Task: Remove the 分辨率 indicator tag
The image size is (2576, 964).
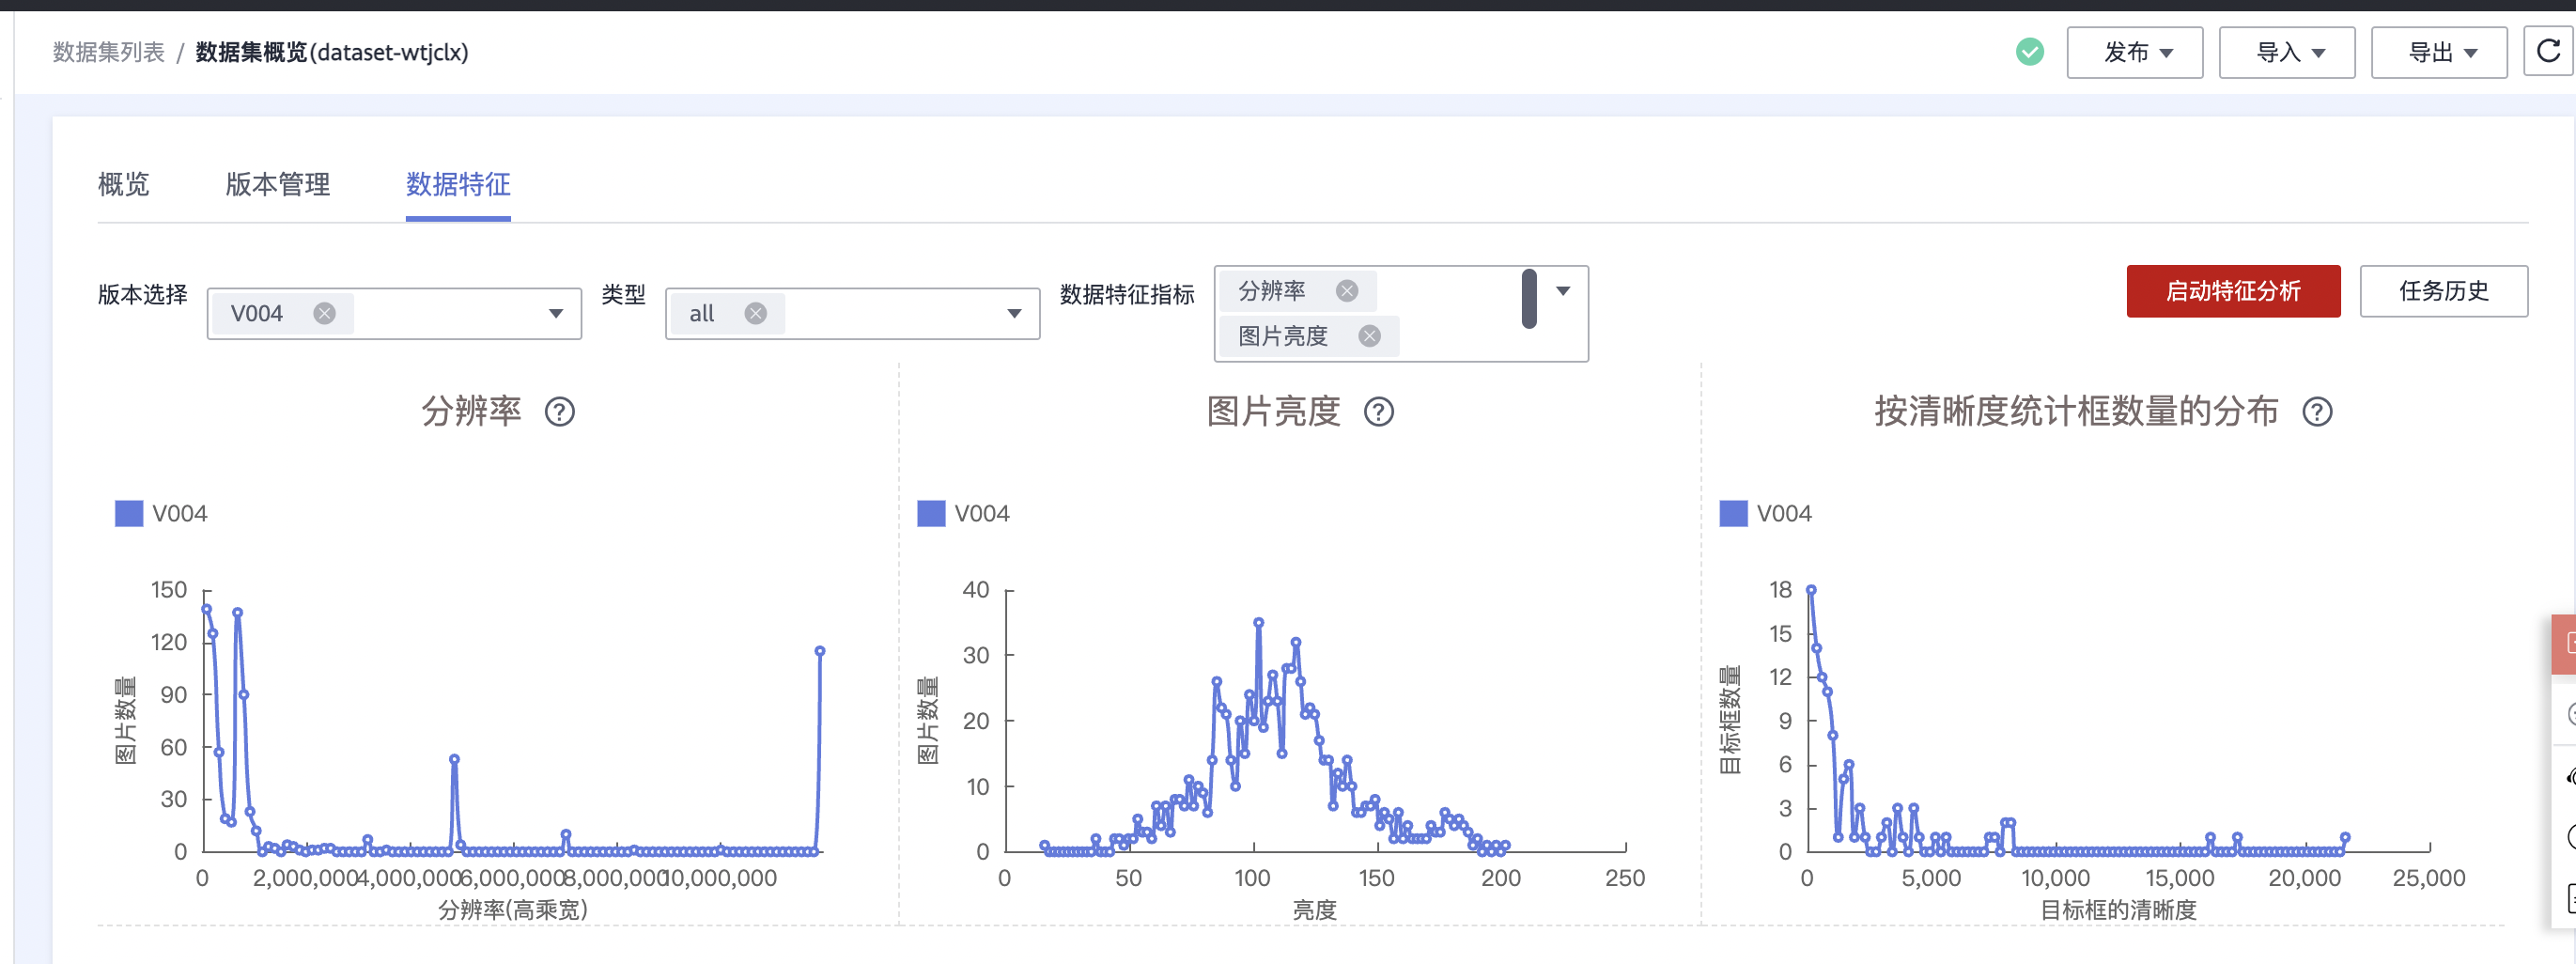Action: [1347, 290]
